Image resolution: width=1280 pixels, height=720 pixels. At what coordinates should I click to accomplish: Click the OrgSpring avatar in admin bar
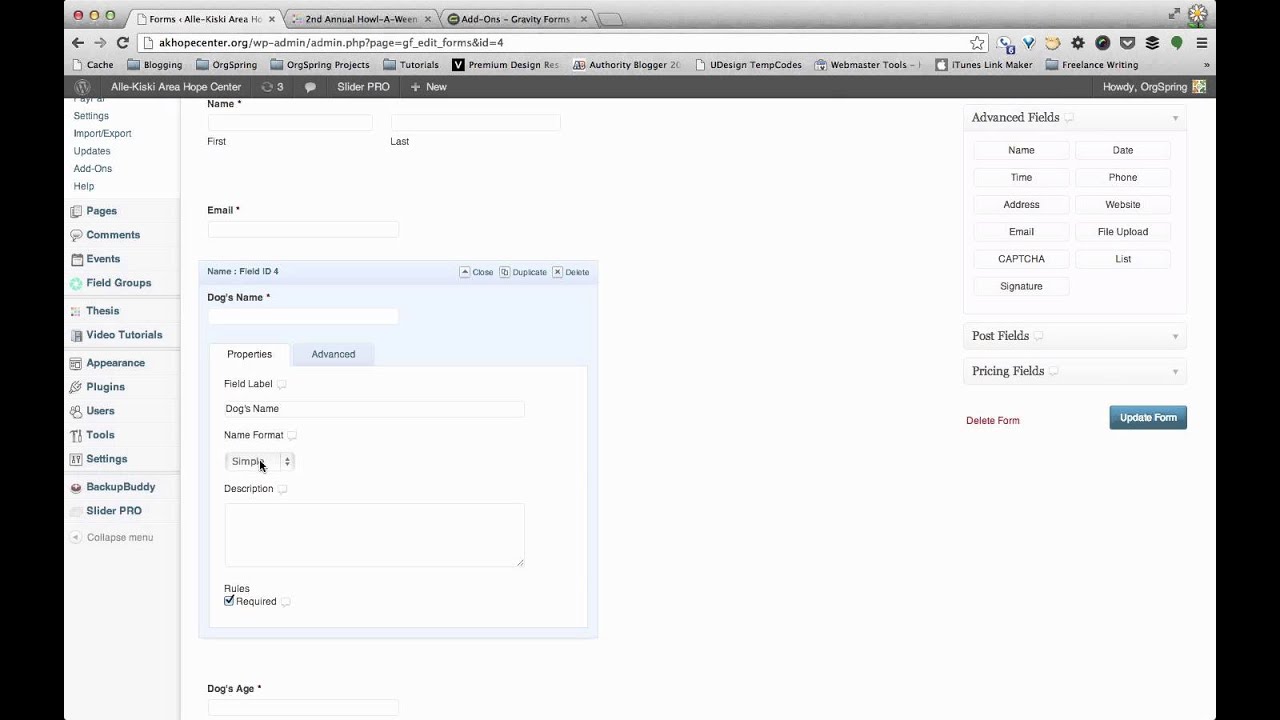(1199, 87)
